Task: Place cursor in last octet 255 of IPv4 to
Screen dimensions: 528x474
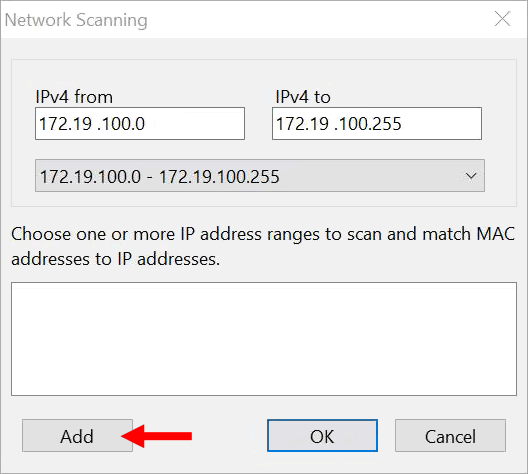Action: 386,124
